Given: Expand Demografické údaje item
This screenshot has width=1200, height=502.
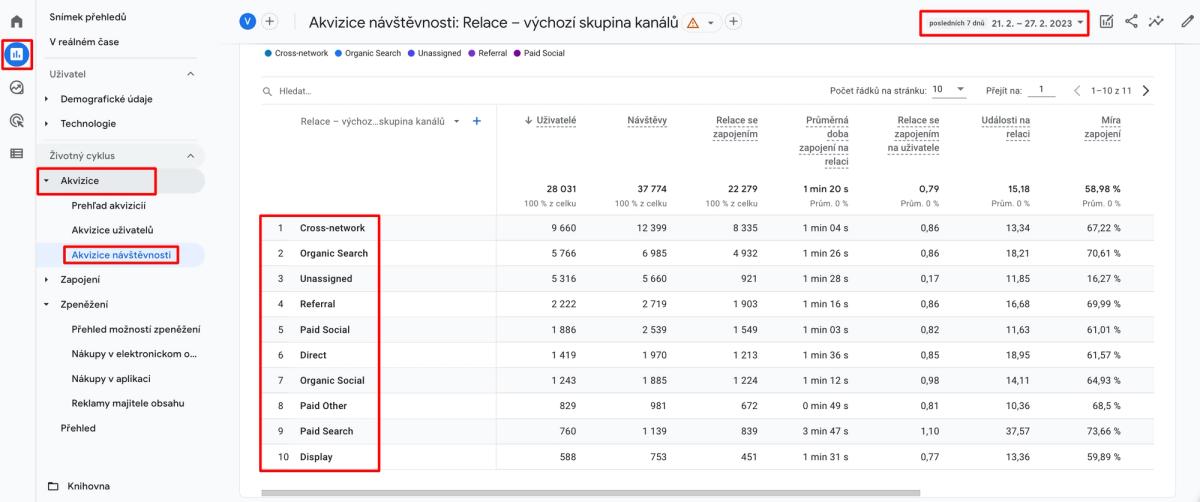Looking at the screenshot, I should (48, 99).
